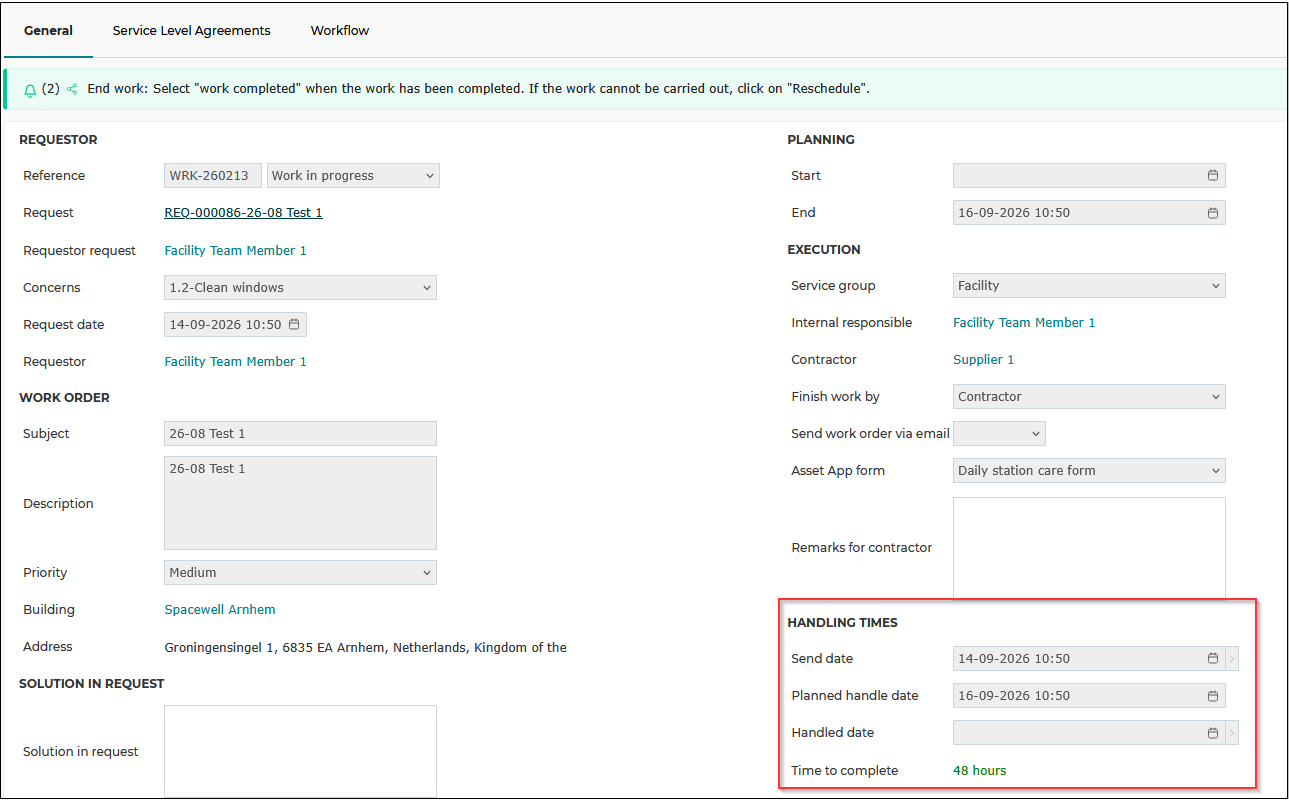Image resolution: width=1289 pixels, height=800 pixels.
Task: Click the notification bell icon
Action: [x=30, y=90]
